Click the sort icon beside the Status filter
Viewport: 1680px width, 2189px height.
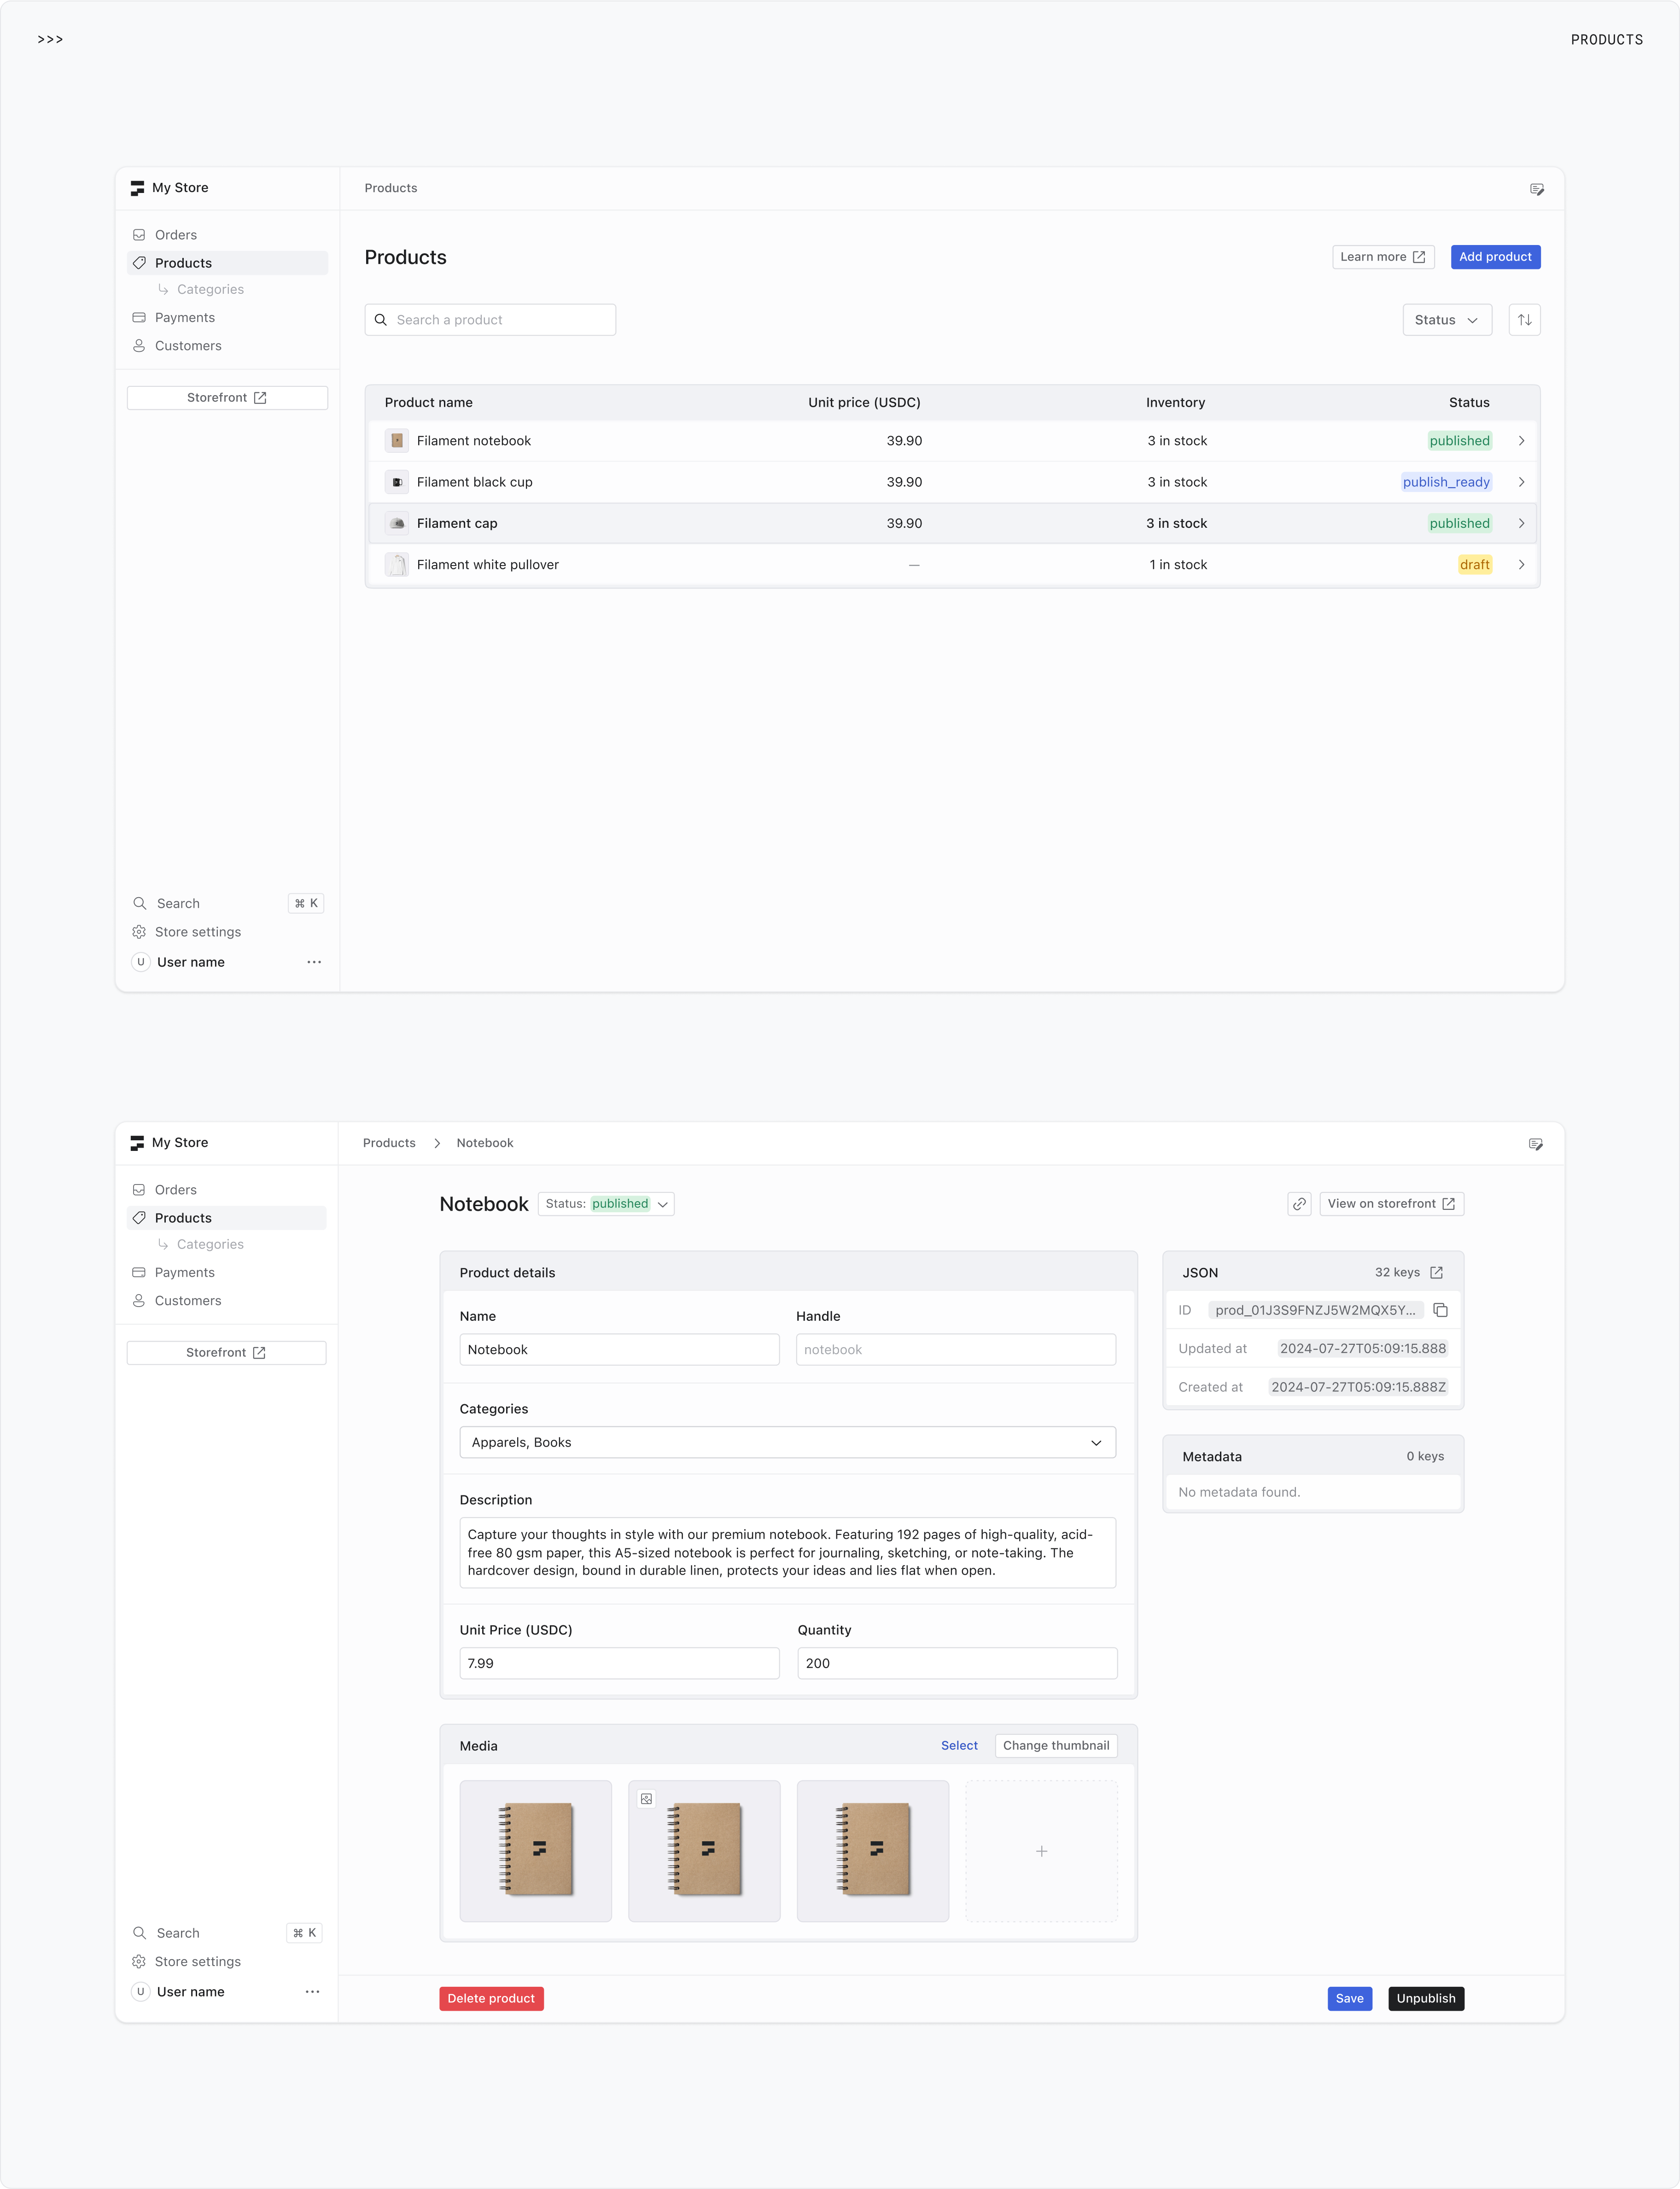pyautogui.click(x=1524, y=319)
